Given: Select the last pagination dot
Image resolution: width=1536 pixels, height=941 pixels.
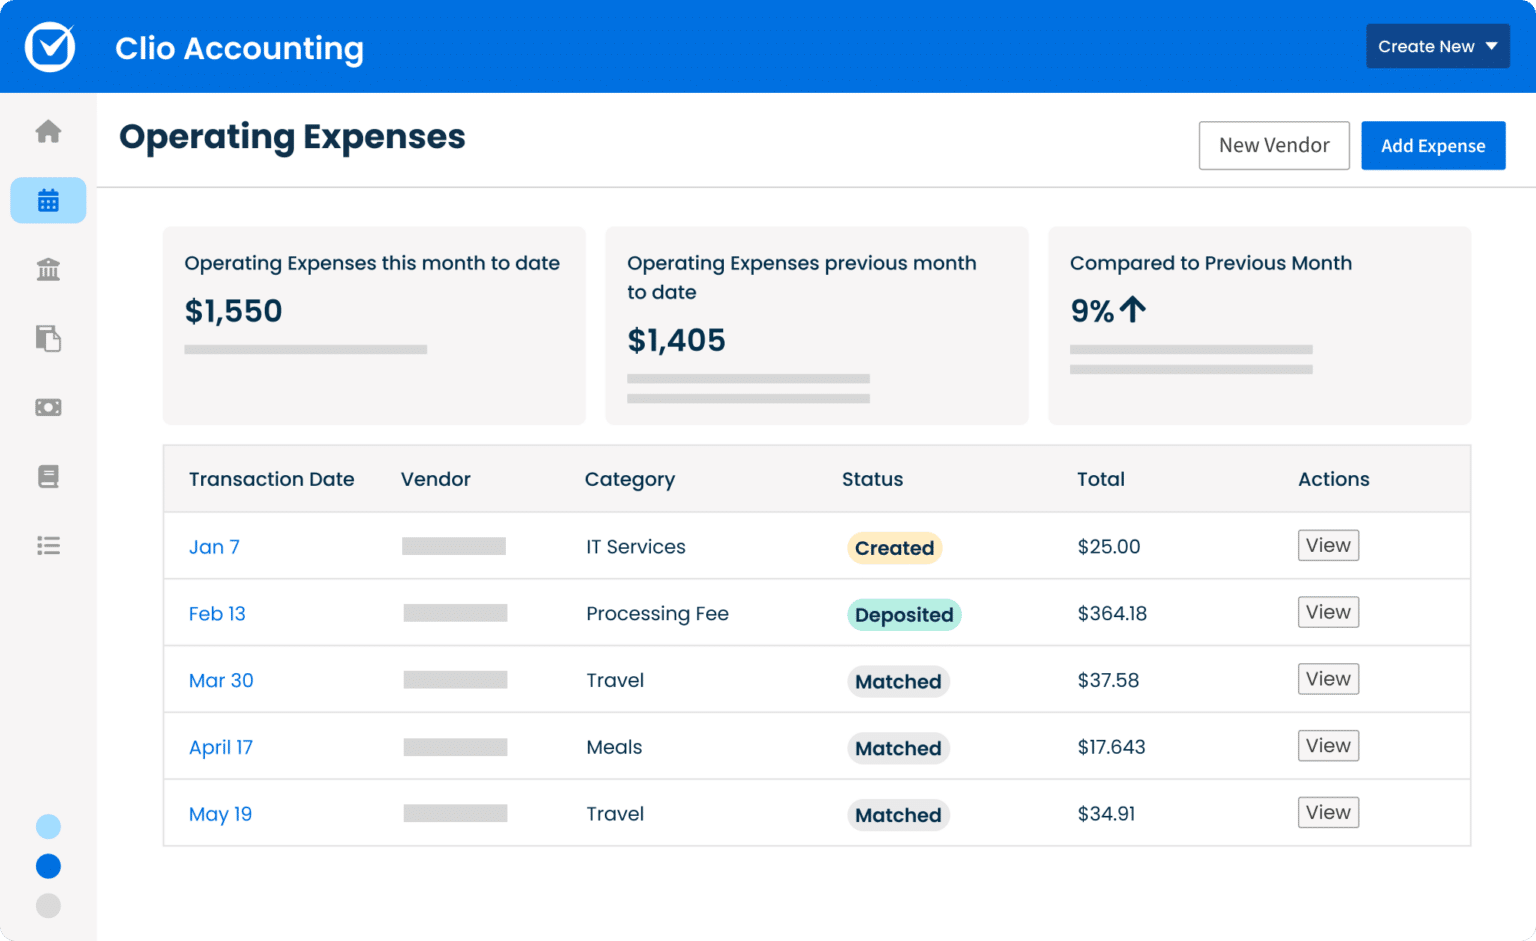Looking at the screenshot, I should 48,906.
